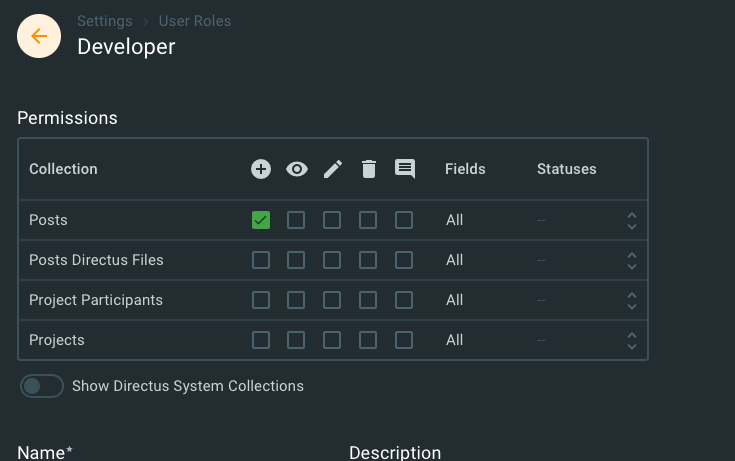Image resolution: width=735 pixels, height=461 pixels.
Task: Open the Fields setting for Posts
Action: pyautogui.click(x=454, y=220)
